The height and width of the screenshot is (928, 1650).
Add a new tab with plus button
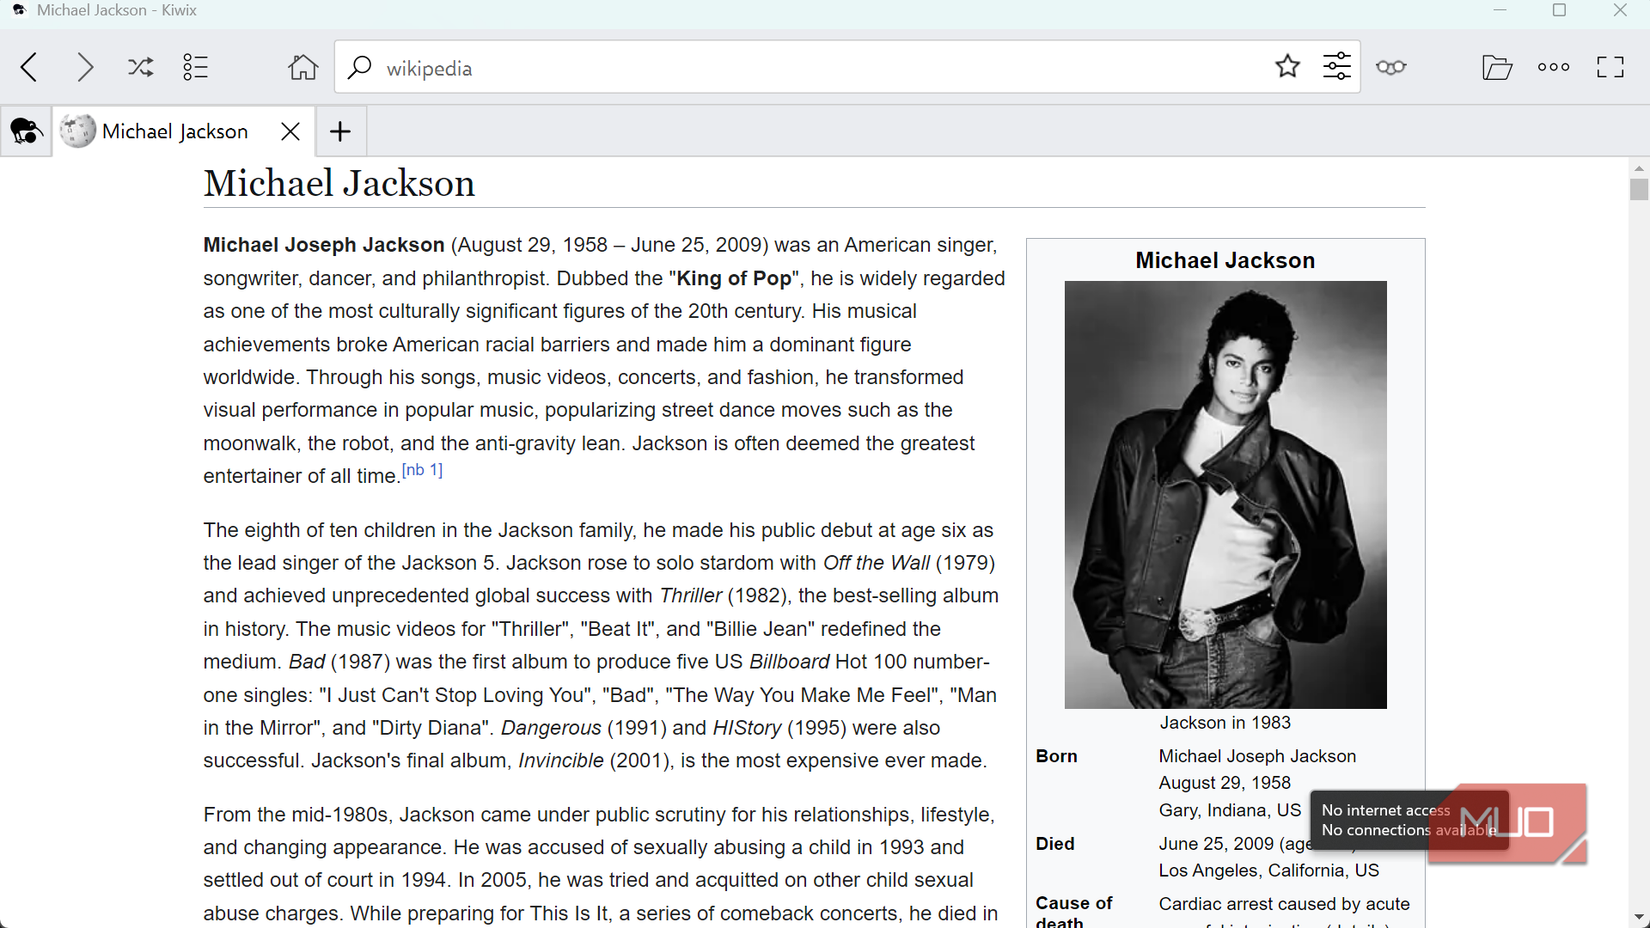(340, 131)
